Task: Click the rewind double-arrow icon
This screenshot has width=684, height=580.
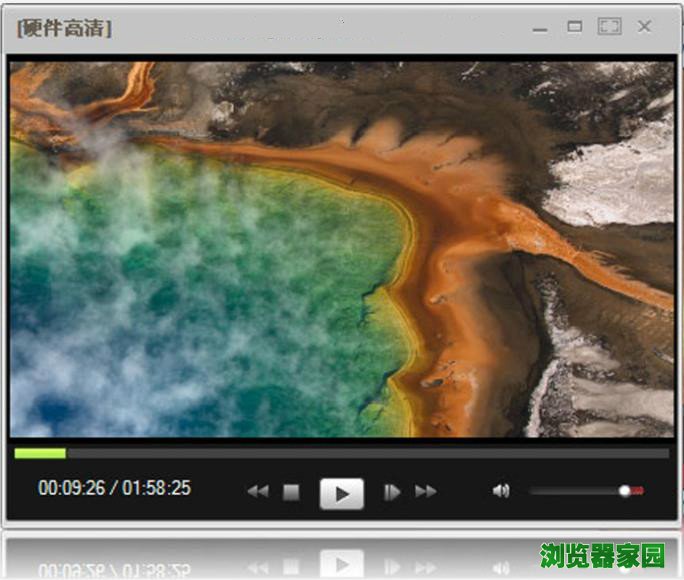Action: (258, 492)
